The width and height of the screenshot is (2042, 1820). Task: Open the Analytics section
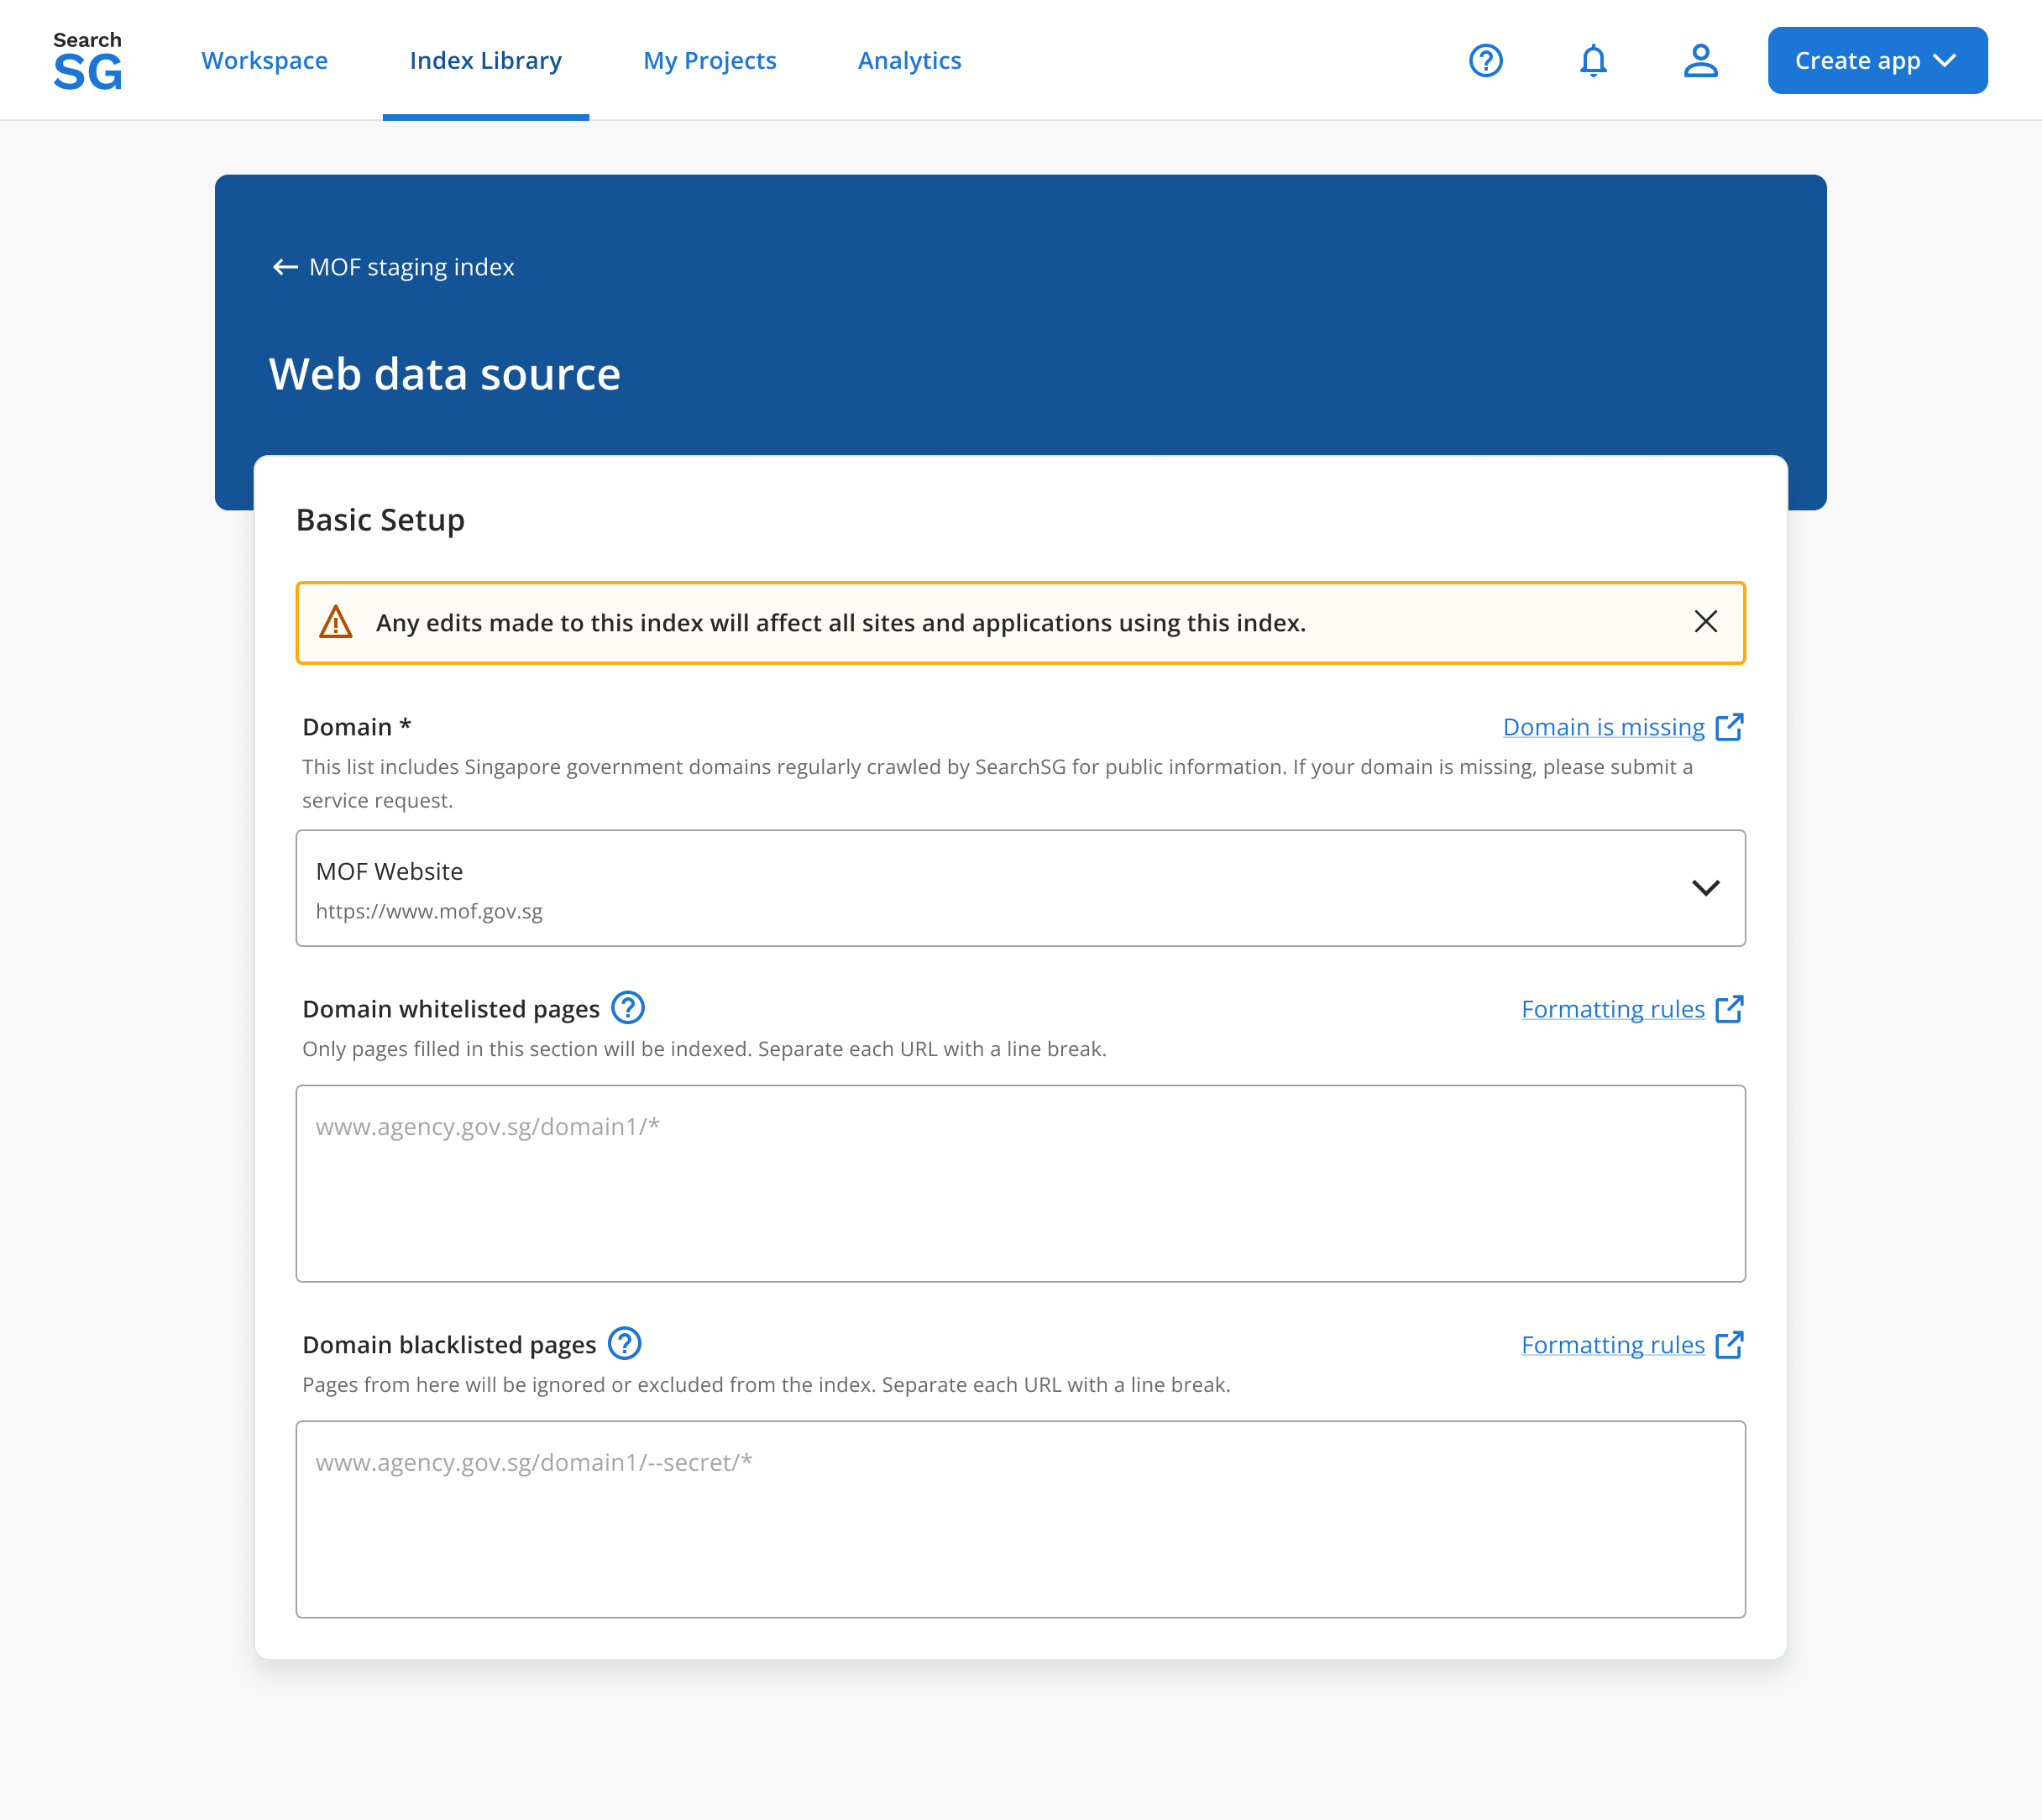pyautogui.click(x=909, y=60)
